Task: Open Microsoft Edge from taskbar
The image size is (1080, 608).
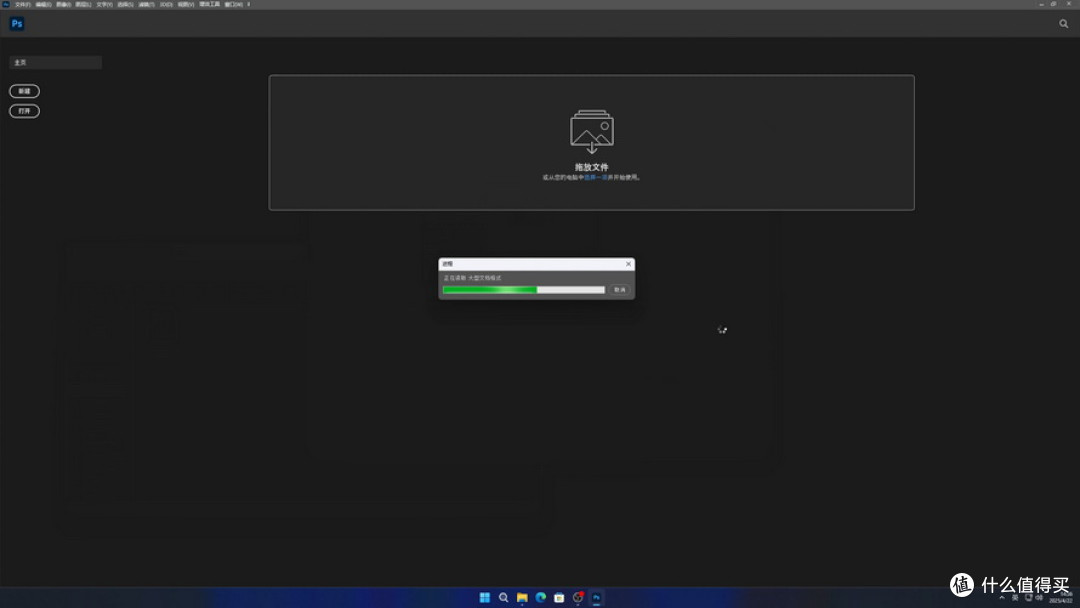Action: pyautogui.click(x=541, y=598)
